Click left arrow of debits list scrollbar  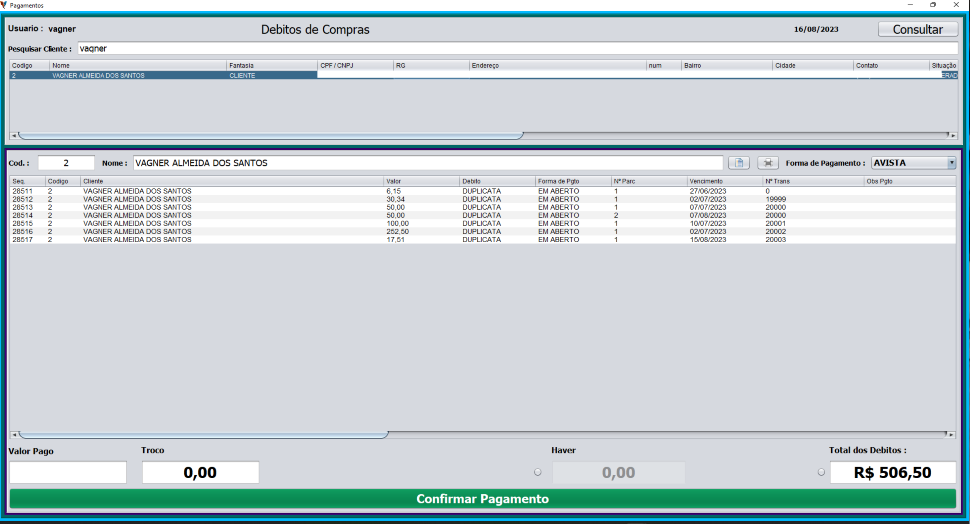(x=14, y=435)
